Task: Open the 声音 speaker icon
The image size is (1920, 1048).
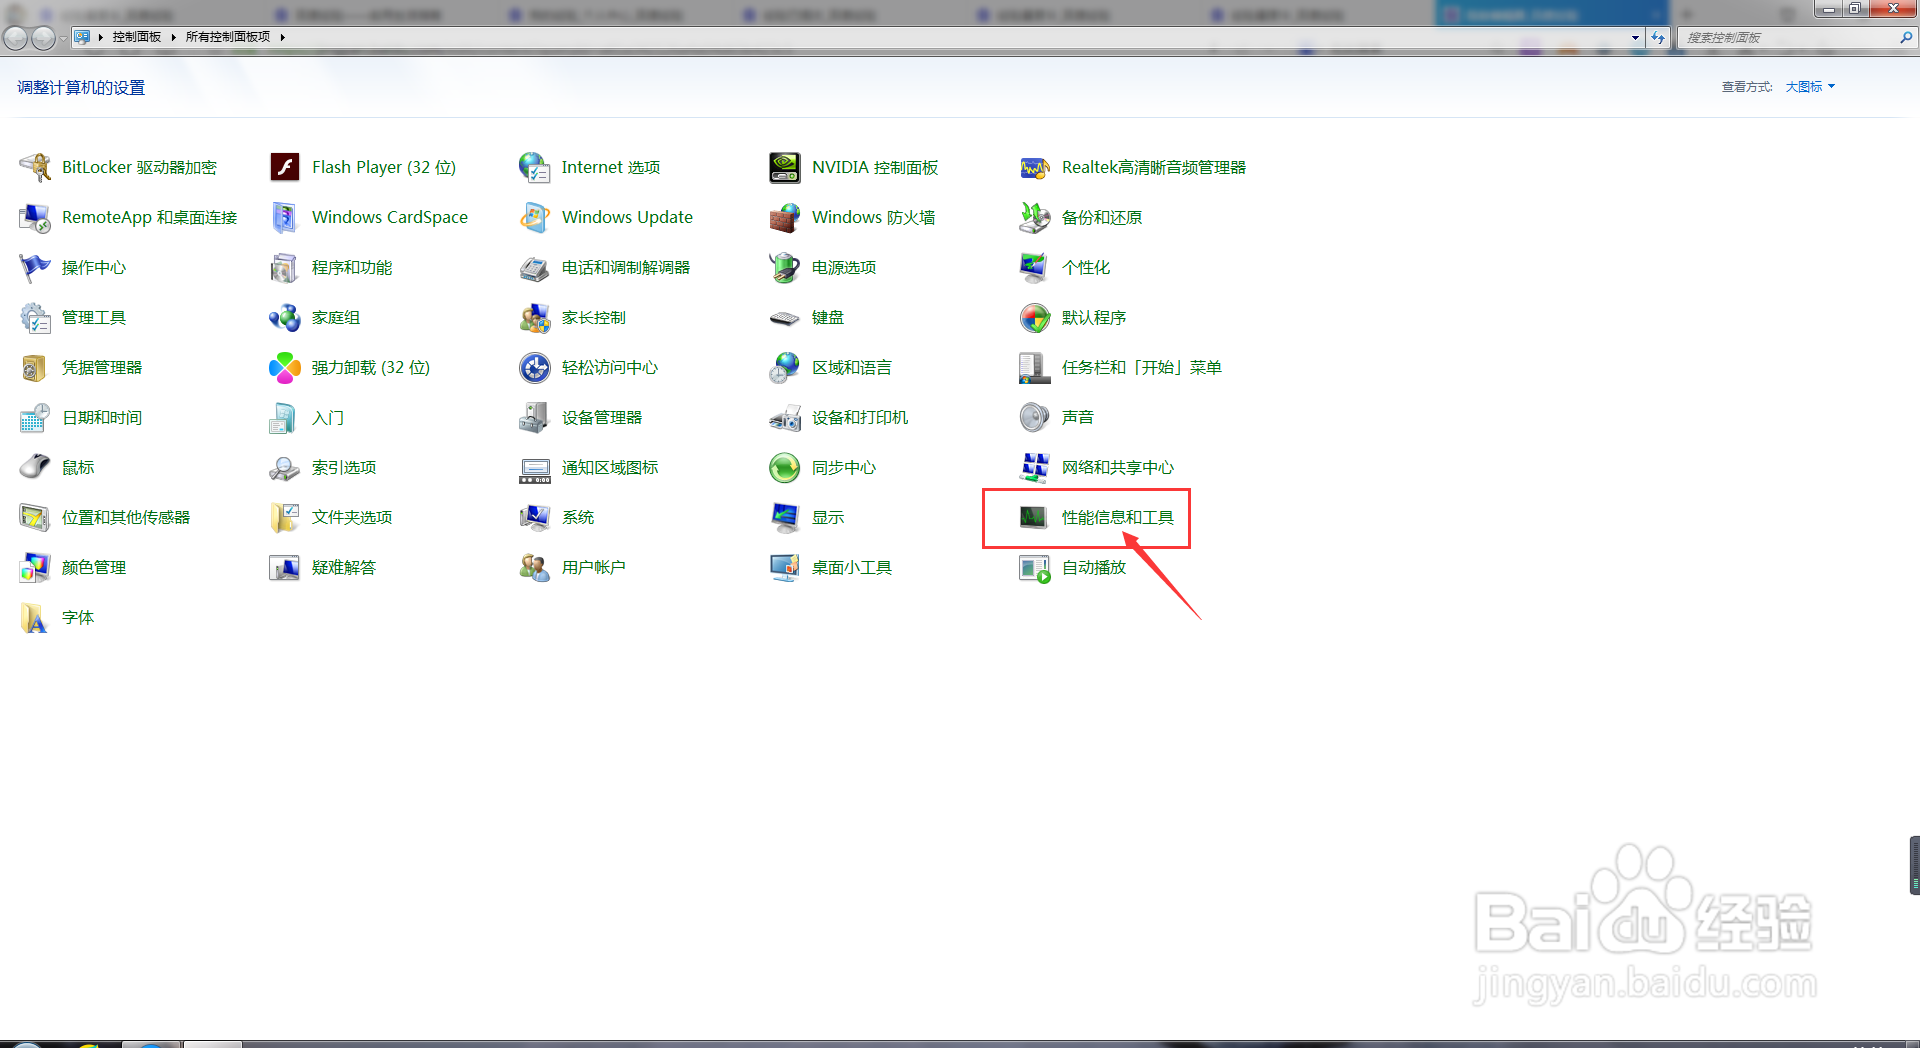Action: 1035,417
